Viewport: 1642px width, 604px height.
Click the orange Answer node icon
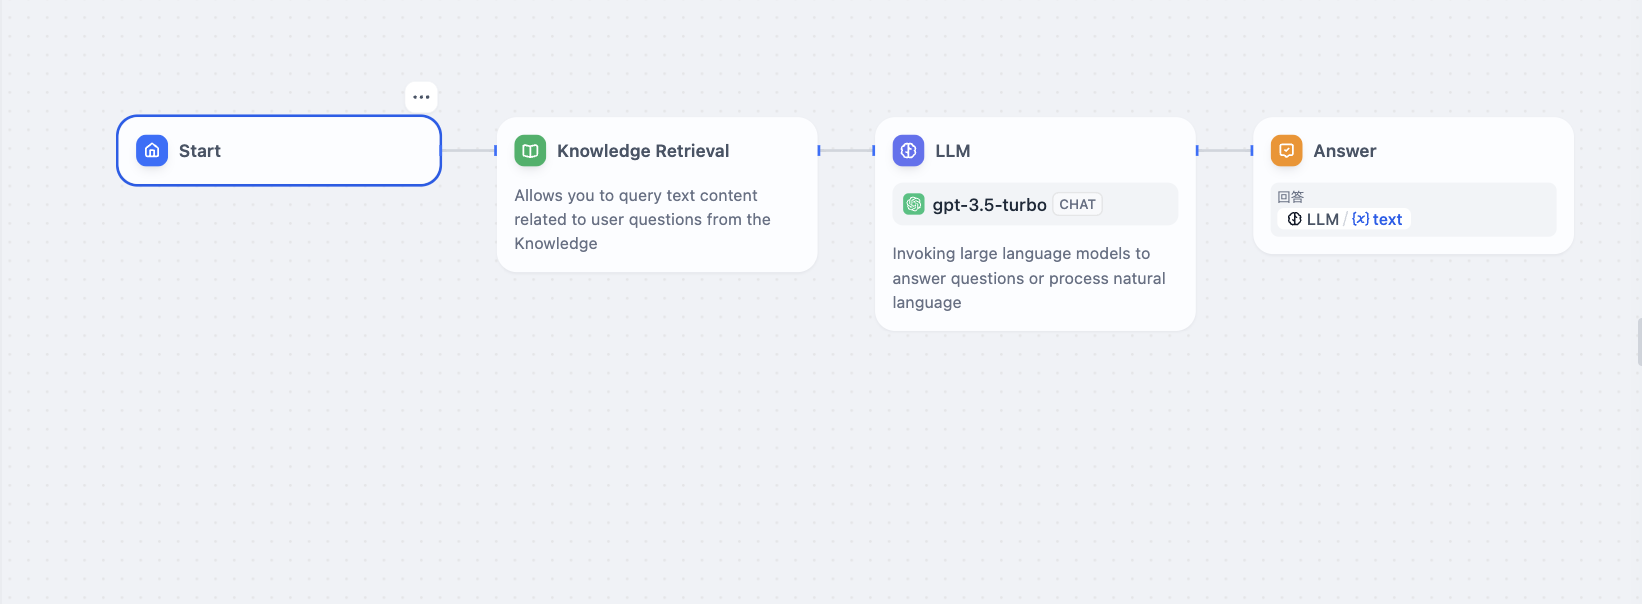(x=1286, y=151)
